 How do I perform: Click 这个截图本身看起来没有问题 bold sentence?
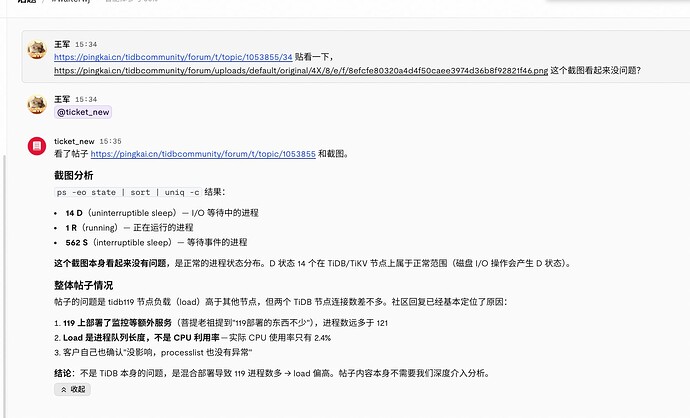[110, 264]
